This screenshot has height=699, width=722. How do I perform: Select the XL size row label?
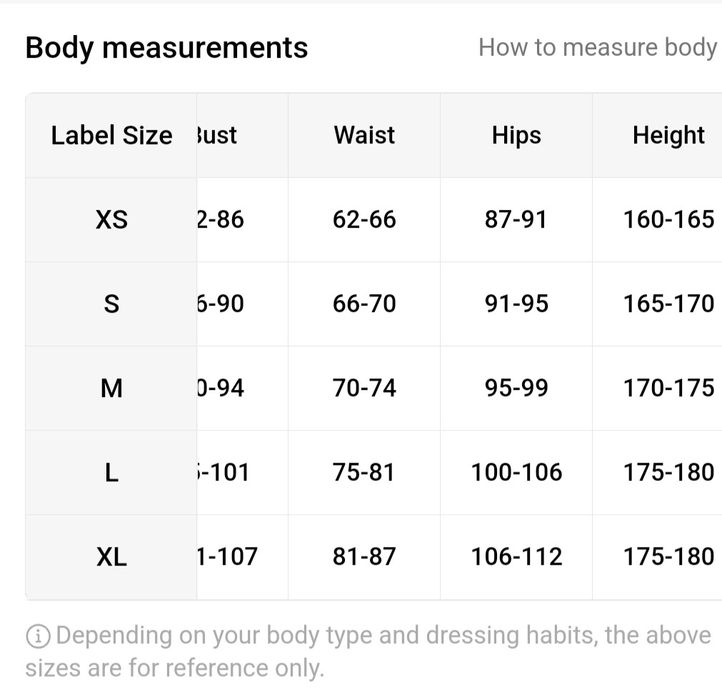coord(111,557)
